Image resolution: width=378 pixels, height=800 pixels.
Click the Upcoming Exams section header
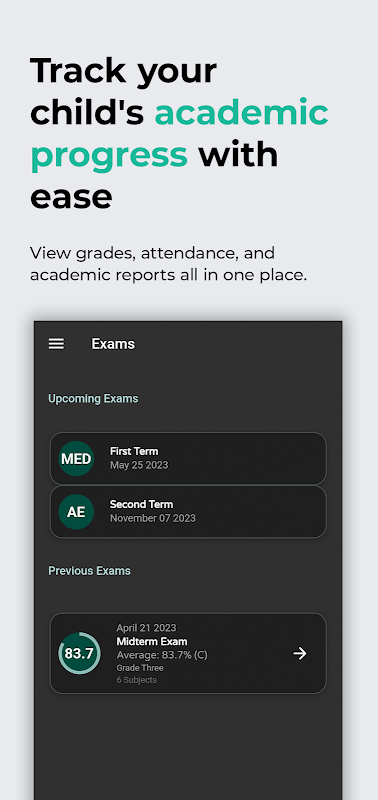point(93,398)
